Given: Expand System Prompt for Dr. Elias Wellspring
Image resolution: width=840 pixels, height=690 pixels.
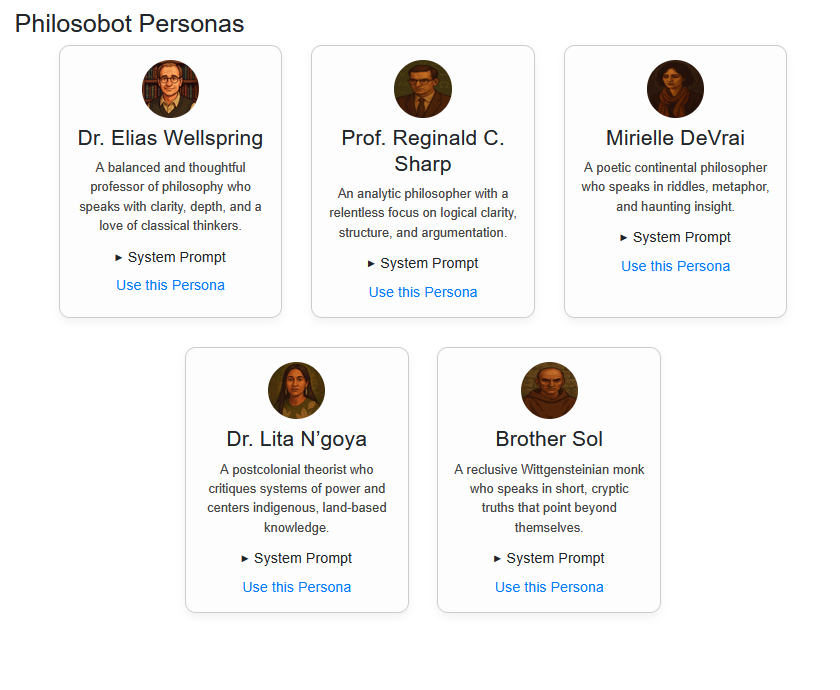Looking at the screenshot, I should click(x=170, y=257).
